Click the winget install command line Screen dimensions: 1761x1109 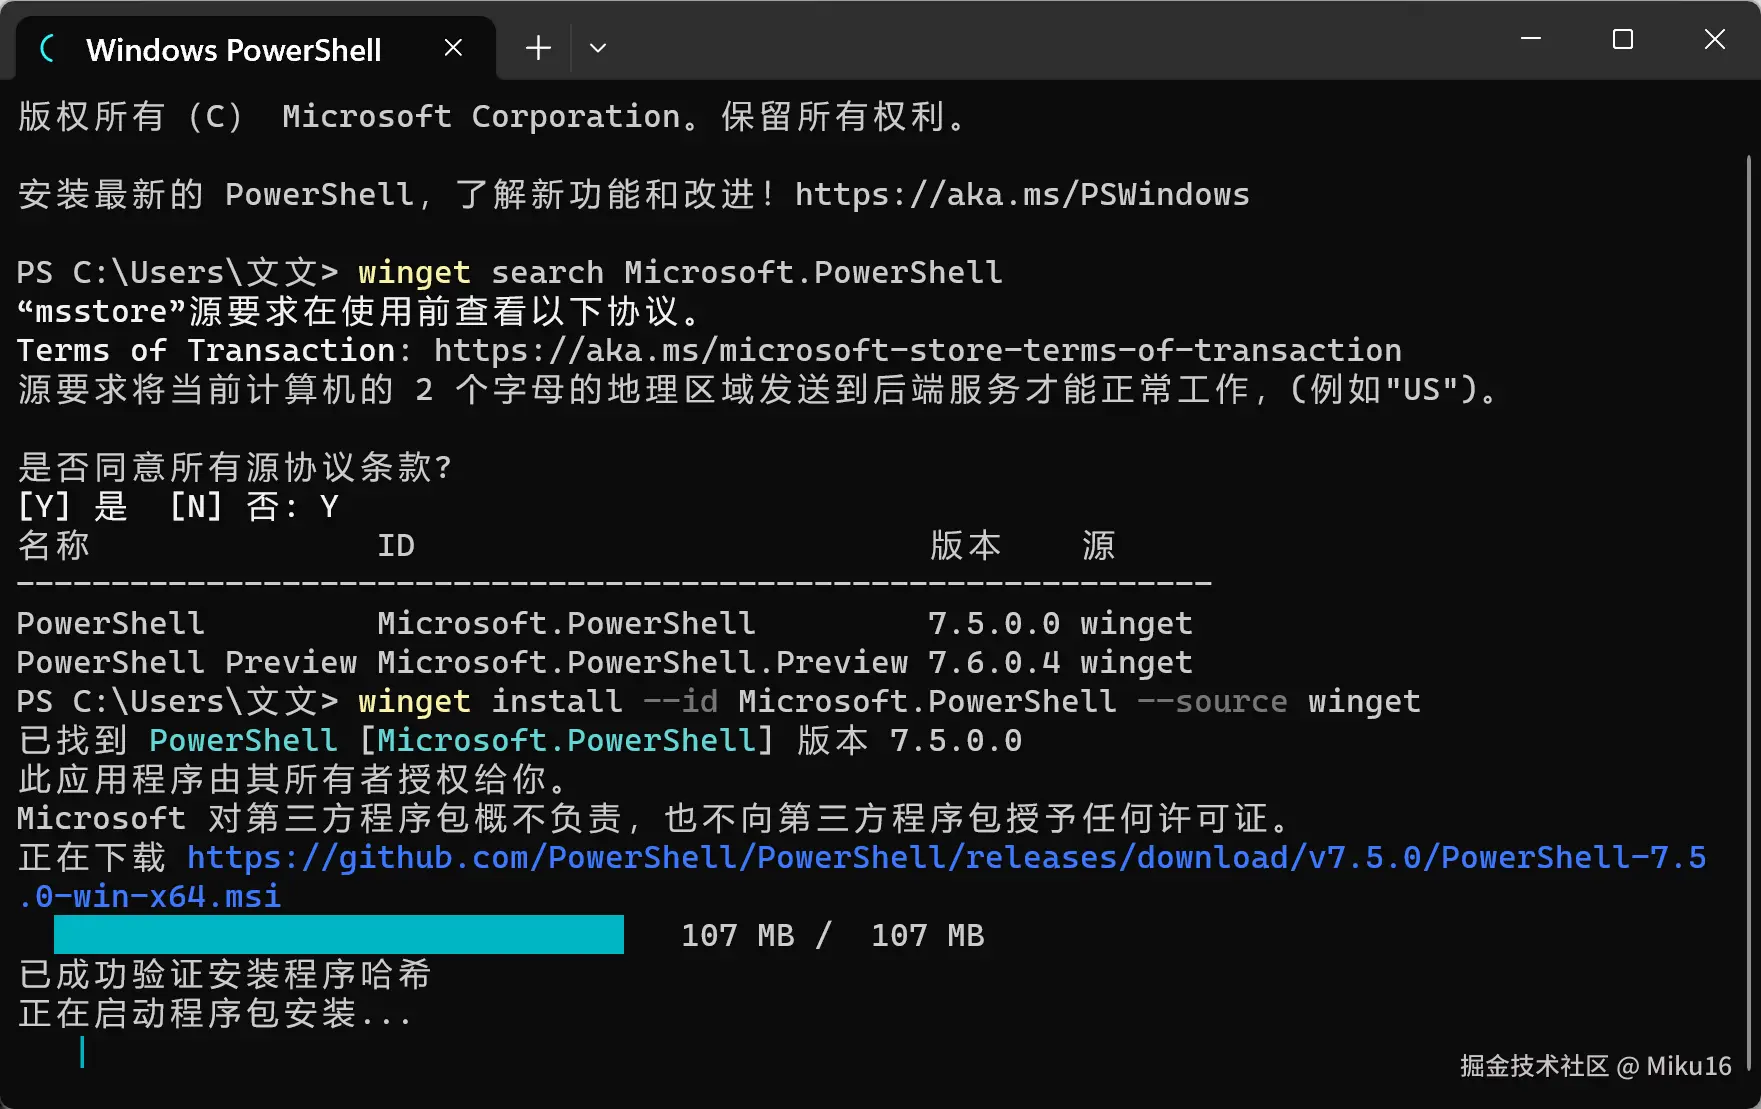tap(889, 701)
